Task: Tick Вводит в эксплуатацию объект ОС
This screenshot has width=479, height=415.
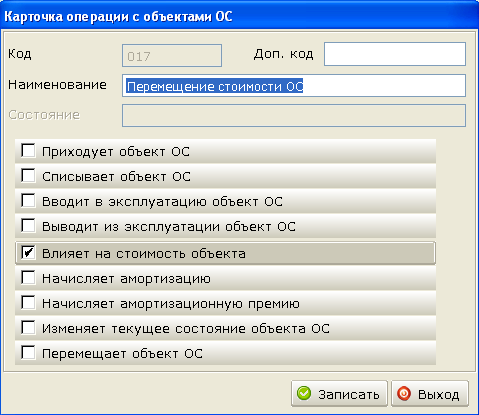Action: (28, 201)
